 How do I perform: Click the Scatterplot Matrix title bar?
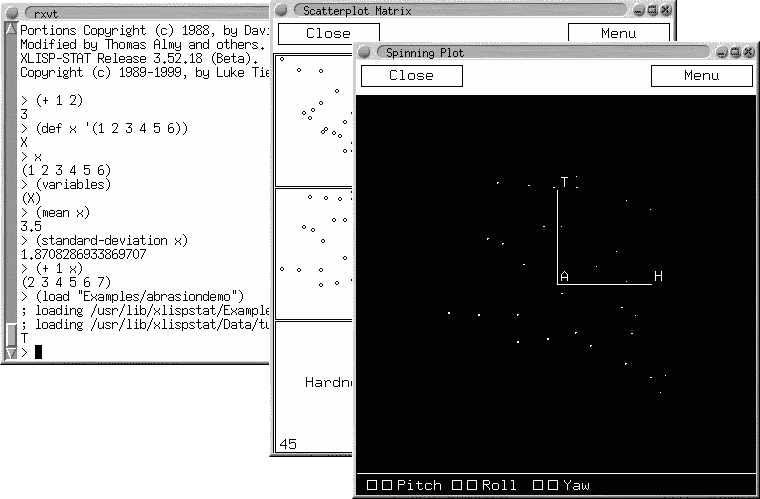(x=460, y=10)
